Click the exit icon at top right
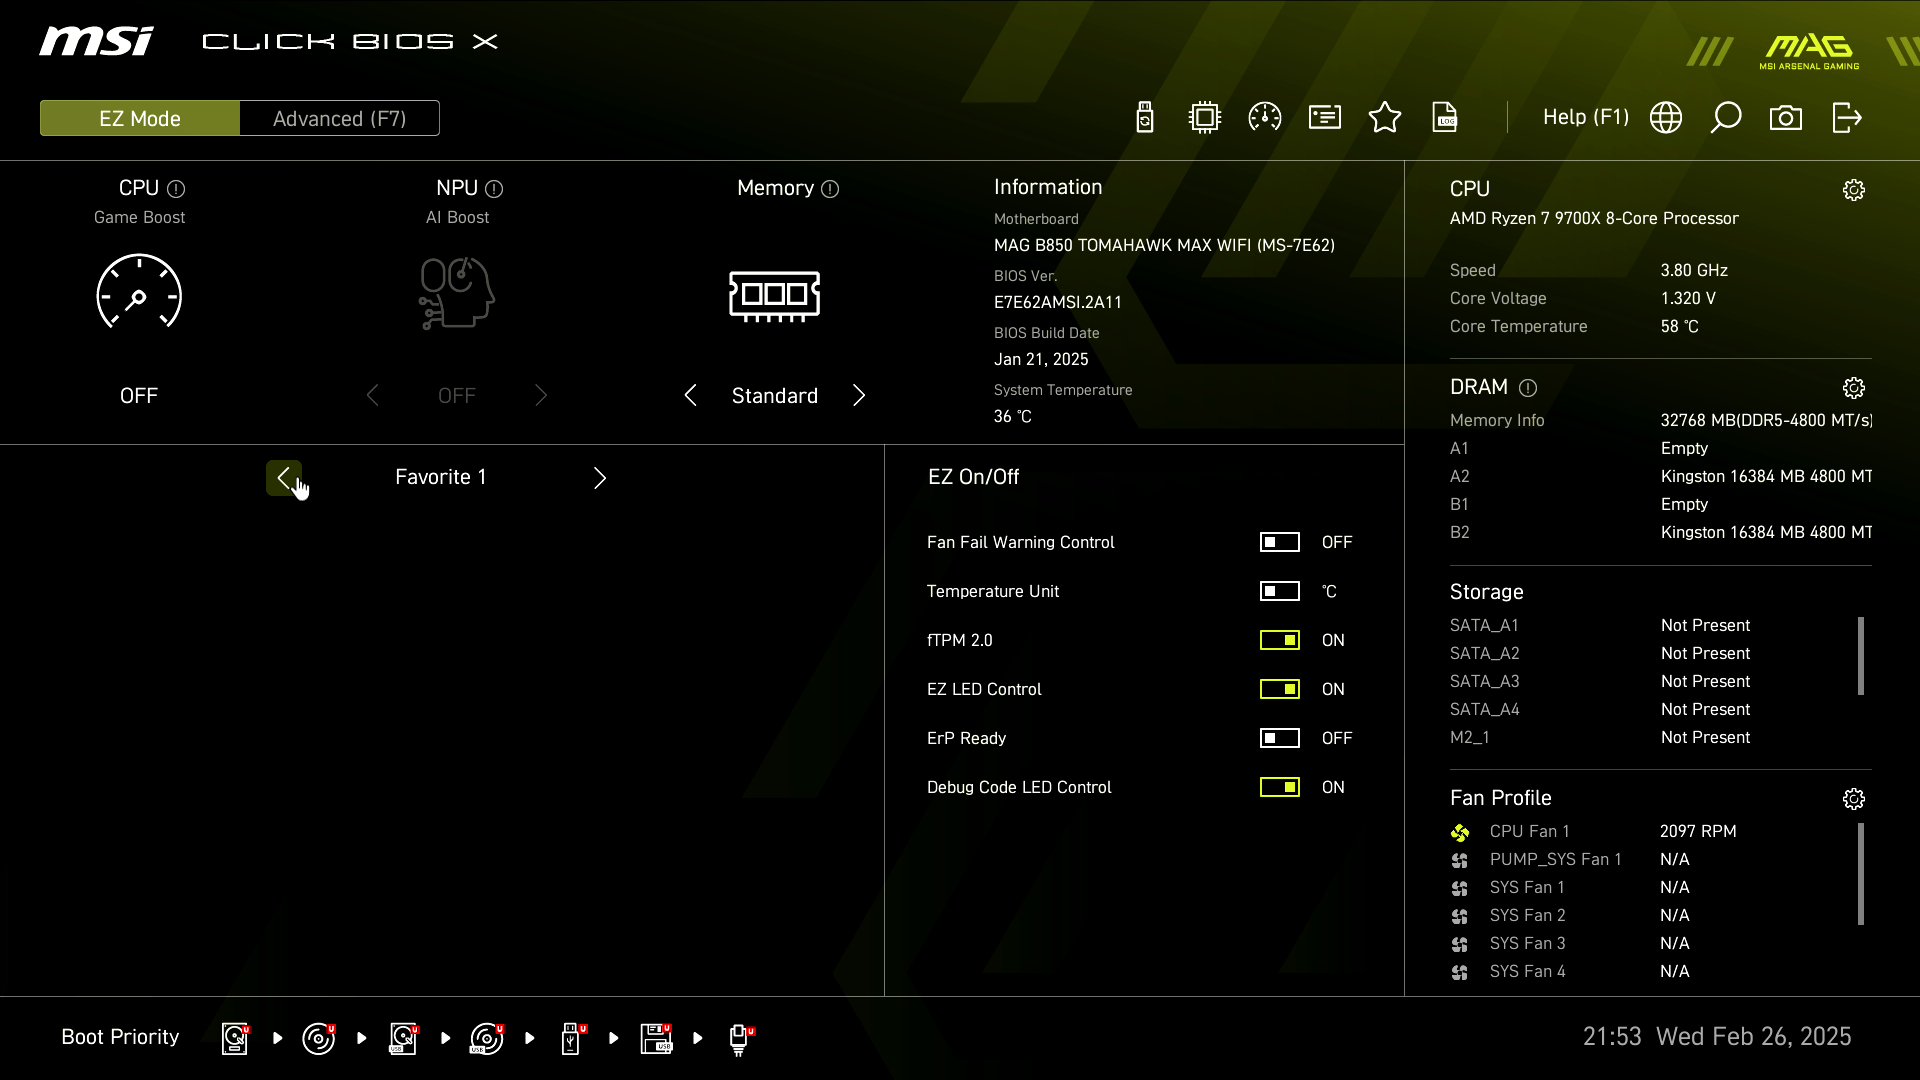 (x=1846, y=118)
